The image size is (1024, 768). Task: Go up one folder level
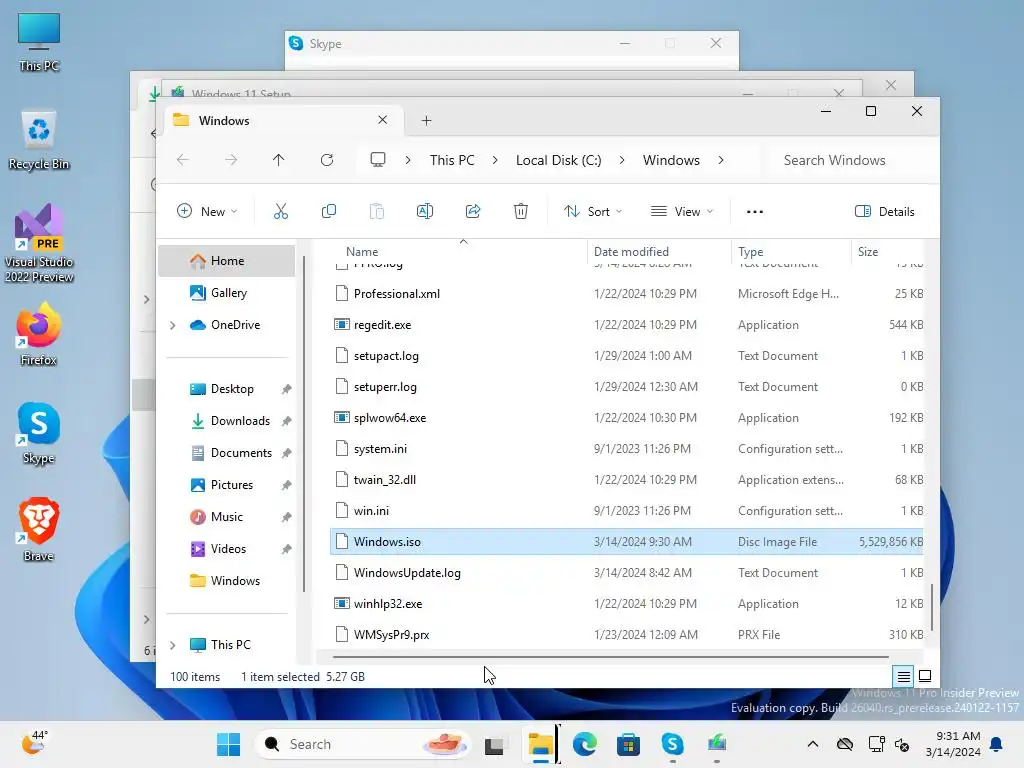278,160
